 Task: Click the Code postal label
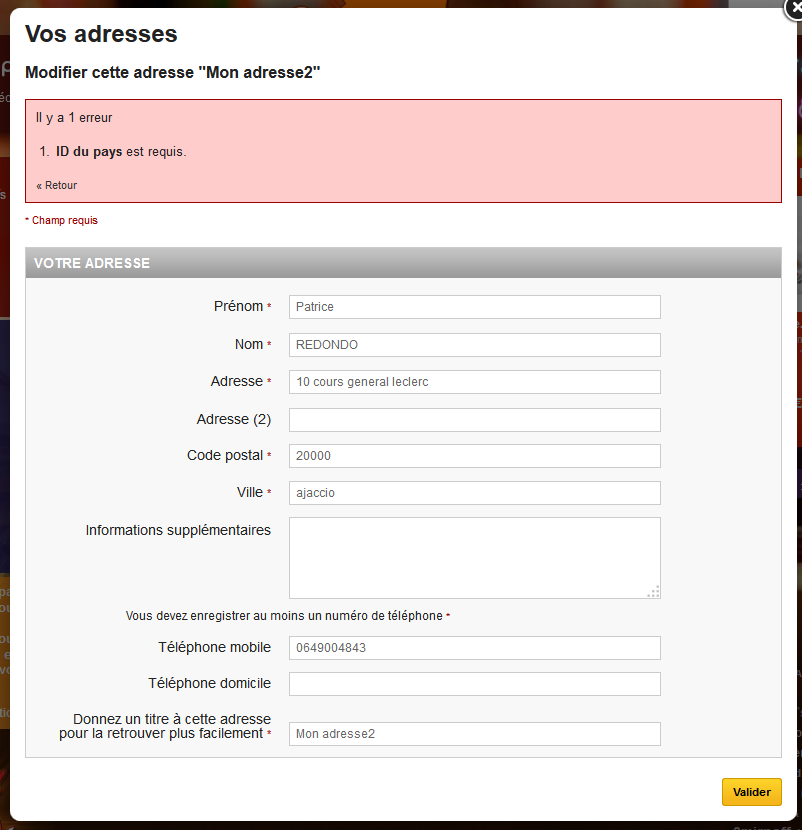[x=225, y=455]
